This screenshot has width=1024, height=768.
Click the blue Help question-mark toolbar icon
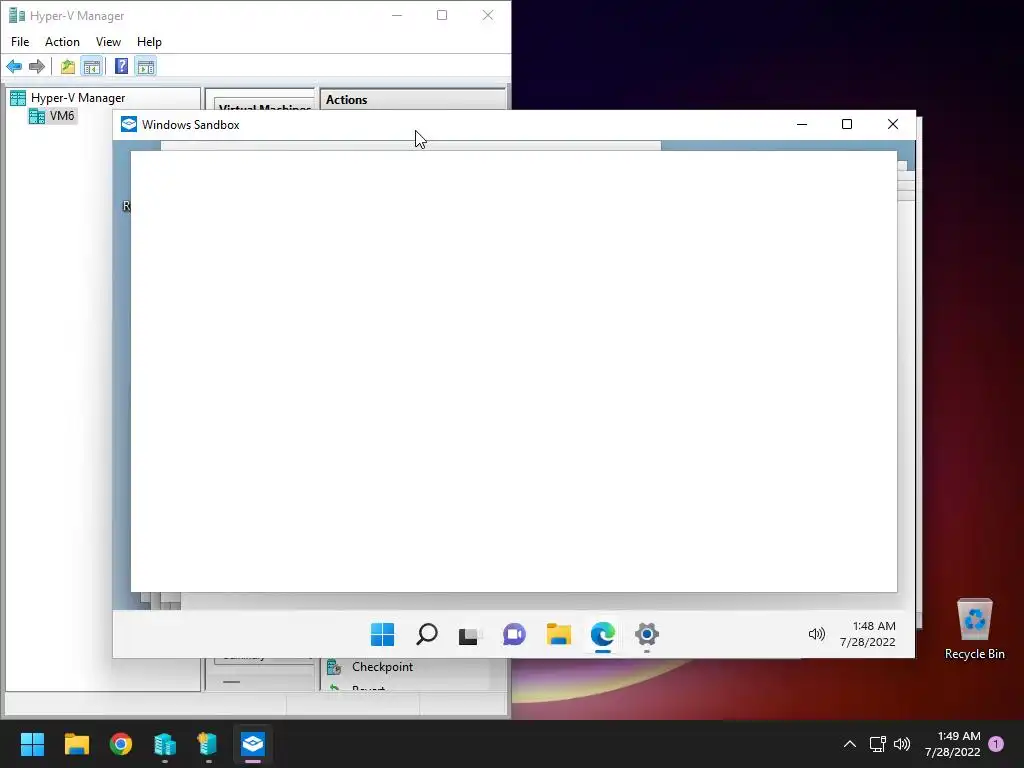tap(121, 66)
